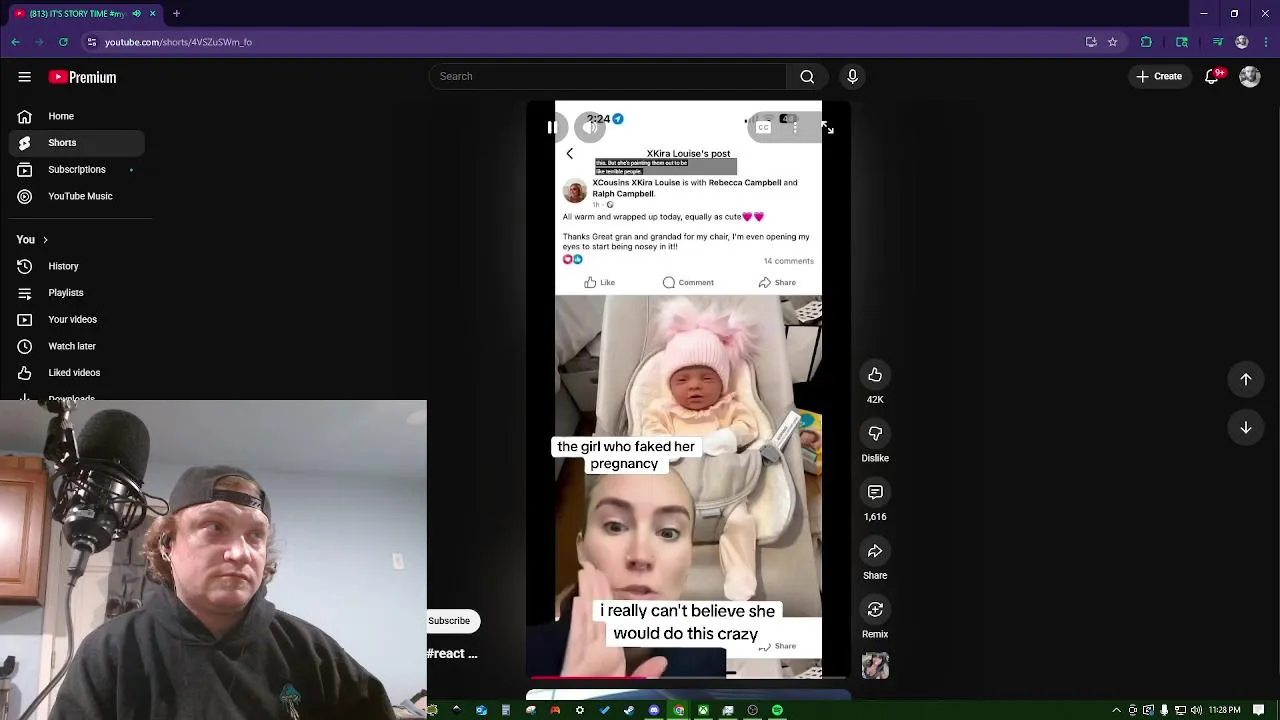Click the browser back arrow
Viewport: 1280px width, 720px height.
tap(15, 42)
